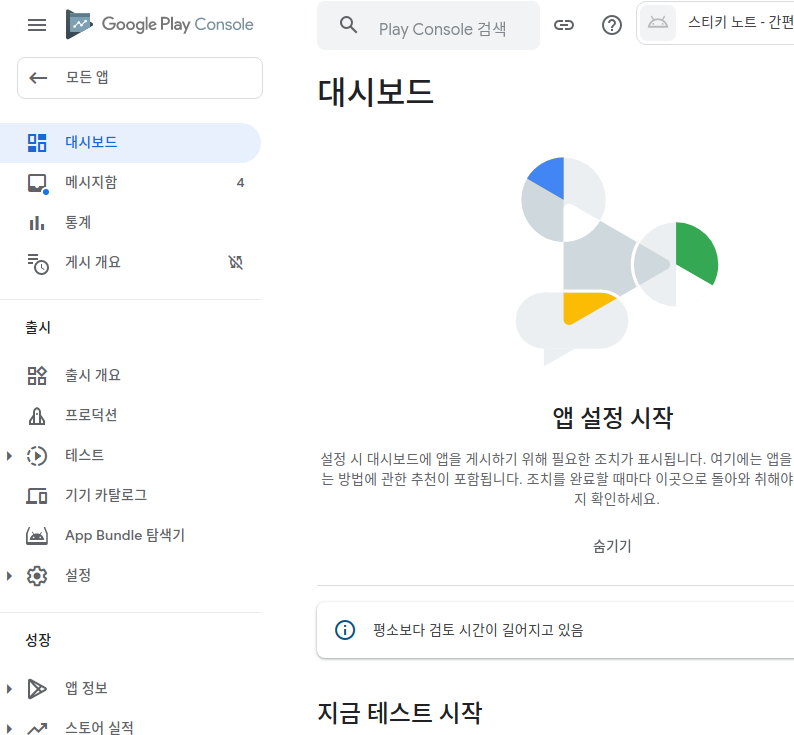Click the 대시보드 grid icon
Image resolution: width=794 pixels, height=735 pixels.
coord(37,143)
